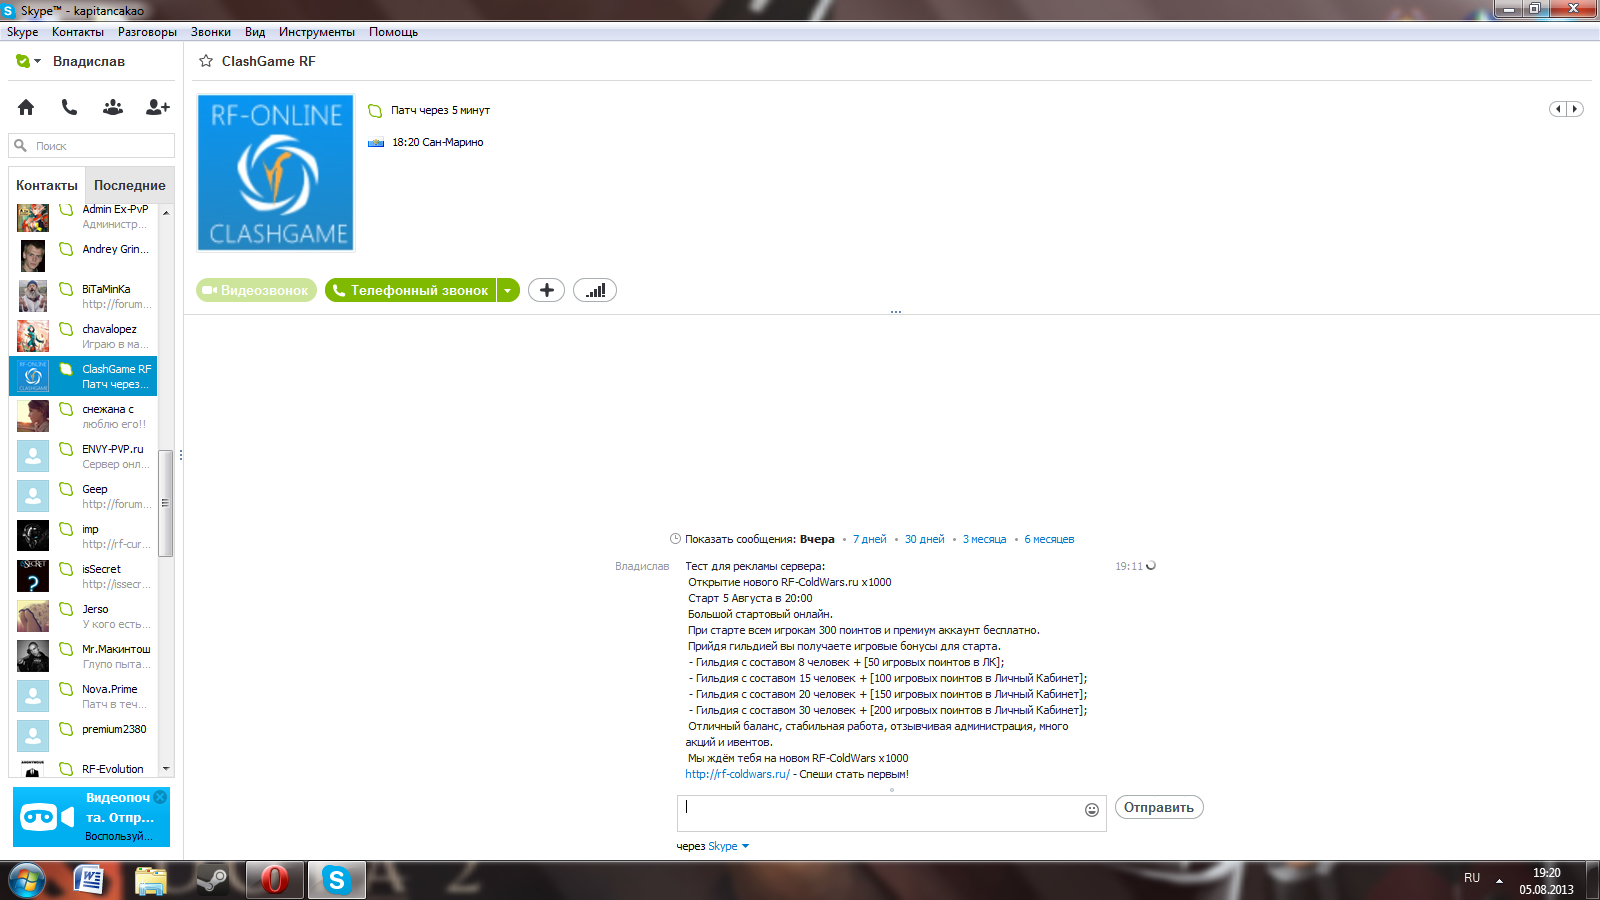Send the message with Отправить
This screenshot has width=1600, height=900.
coord(1159,807)
